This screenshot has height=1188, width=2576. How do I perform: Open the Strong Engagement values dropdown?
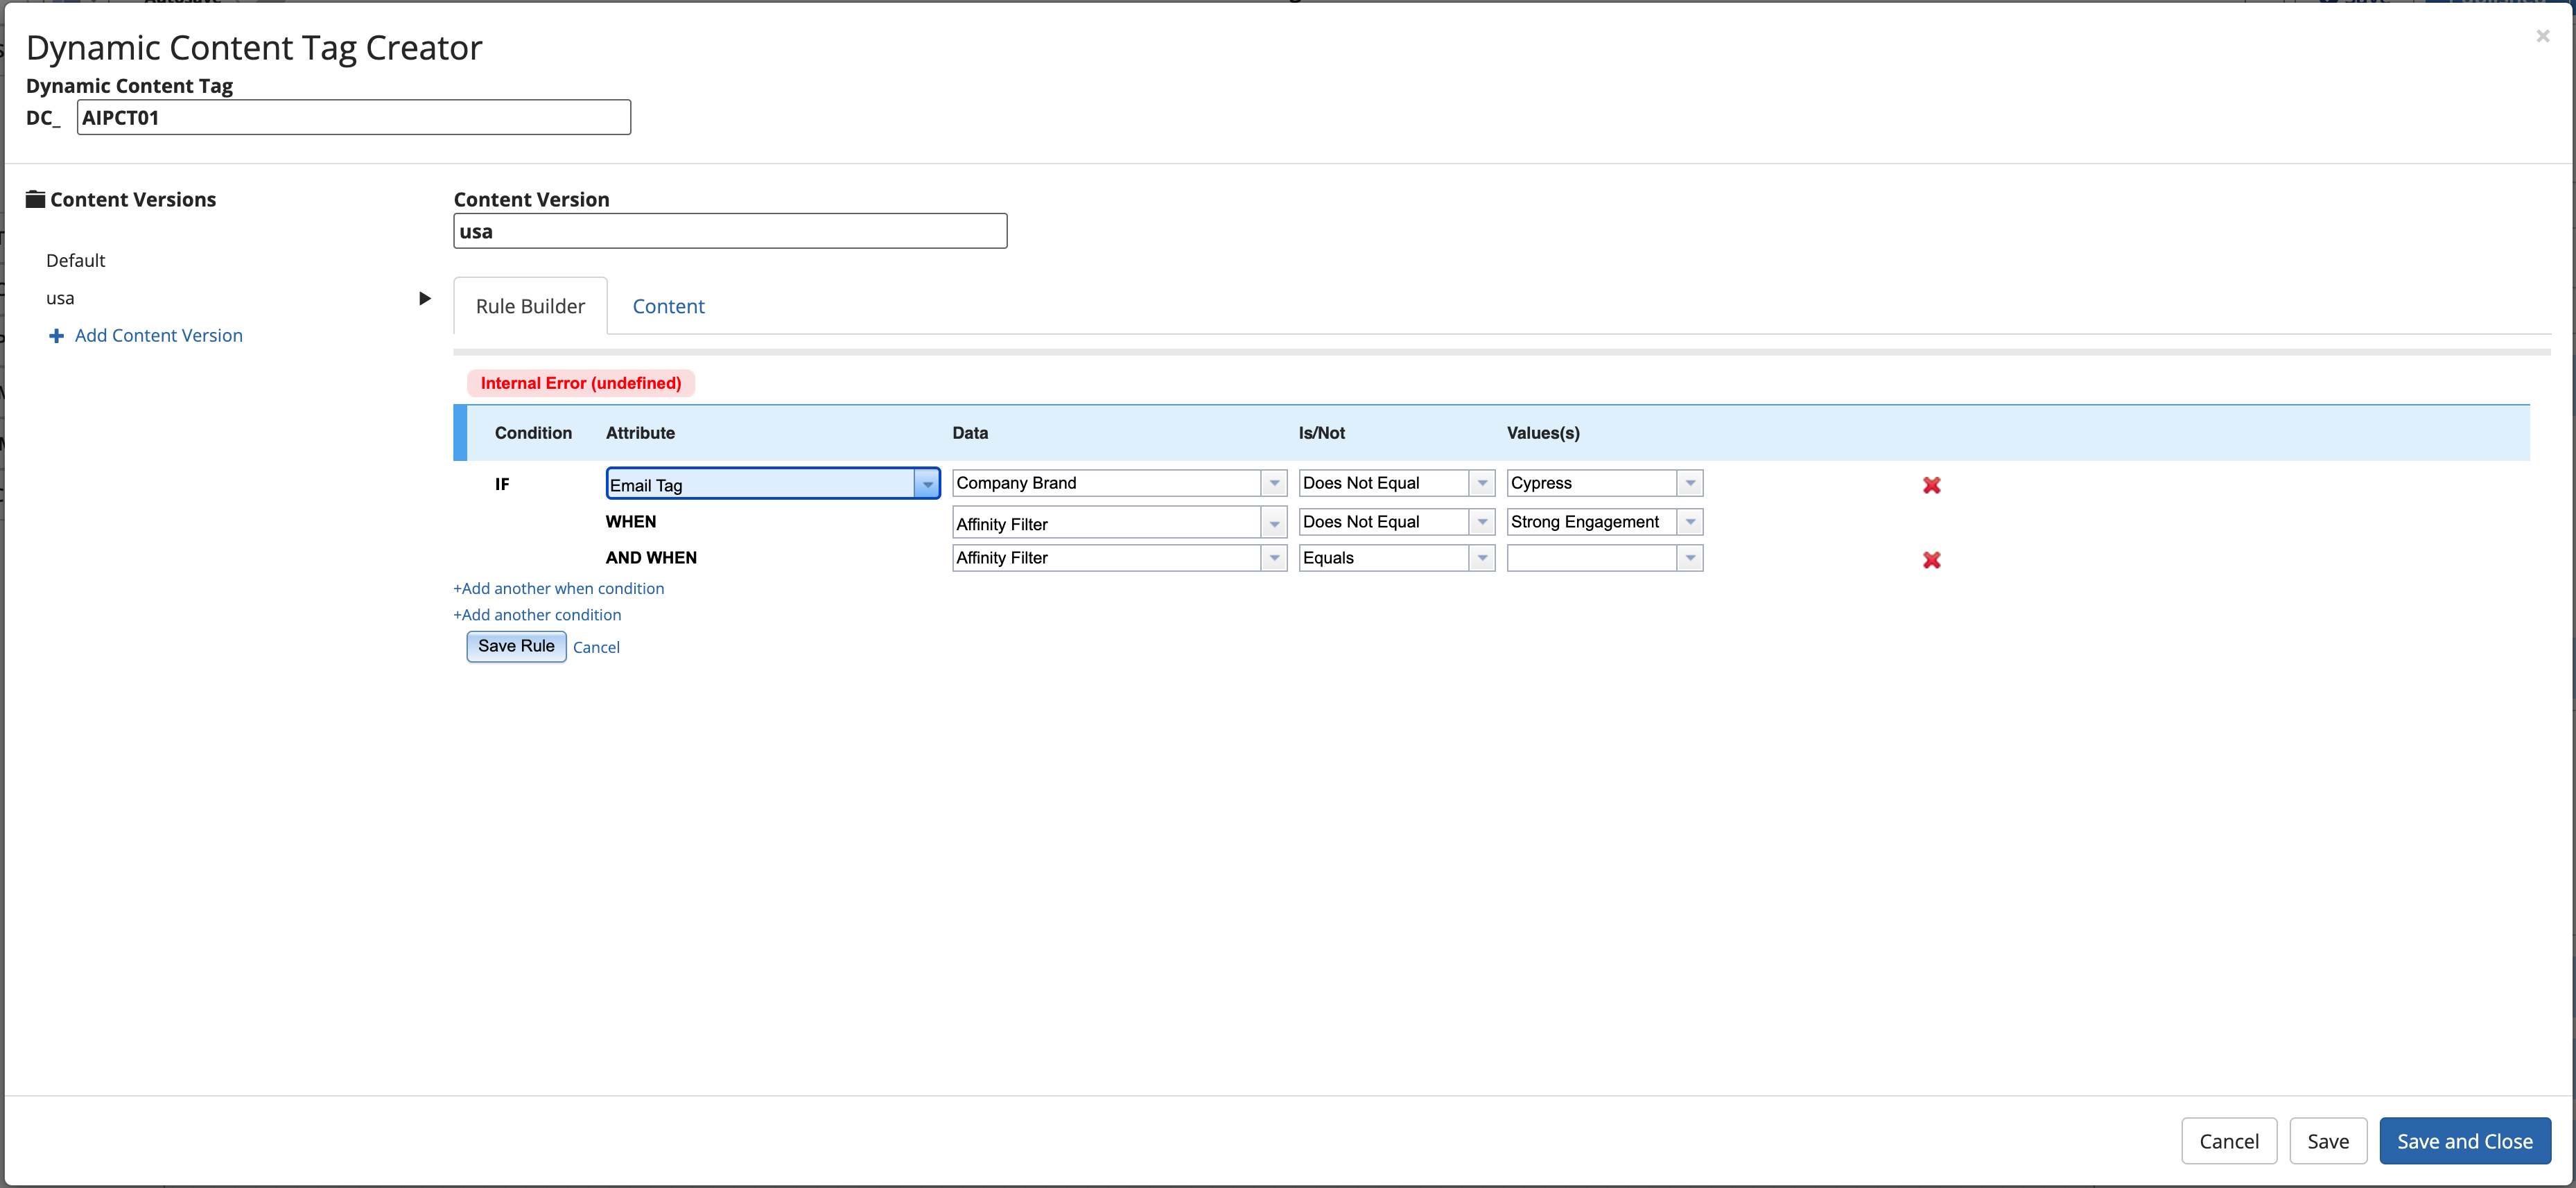click(1689, 522)
